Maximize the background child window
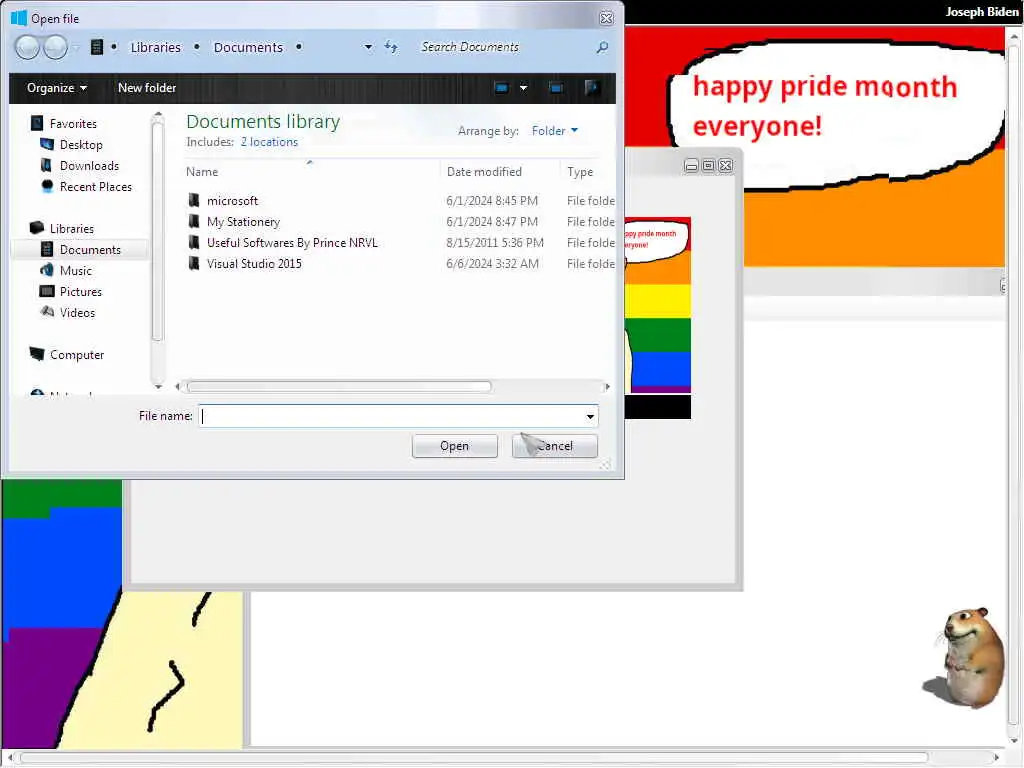1024x768 pixels. [709, 165]
